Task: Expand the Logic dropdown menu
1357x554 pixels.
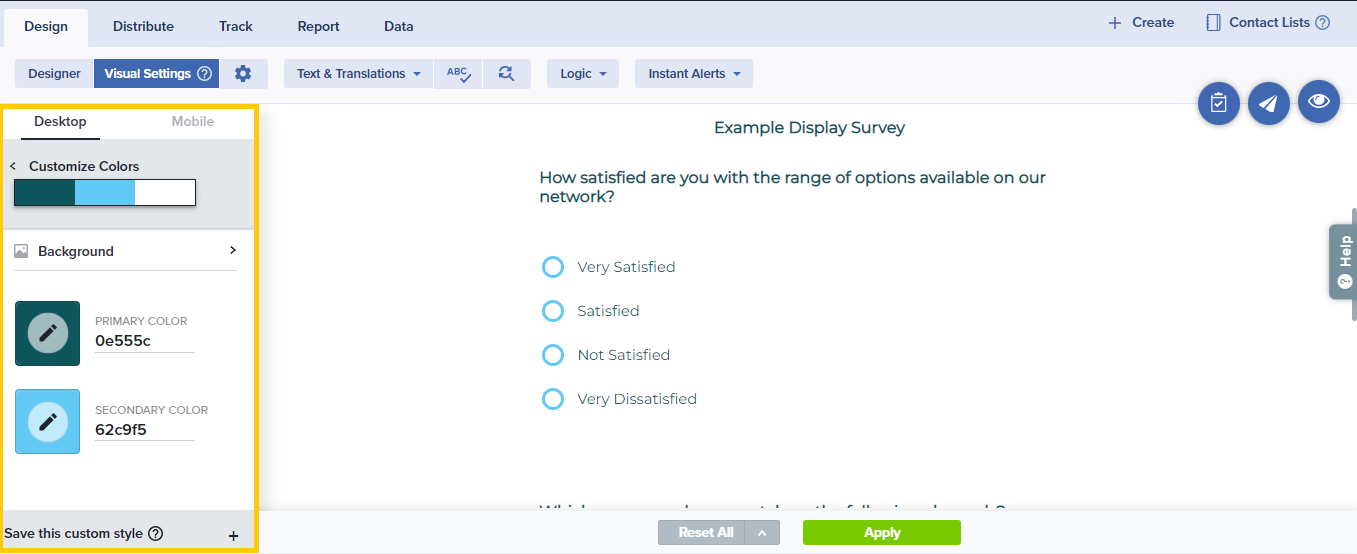Action: [583, 73]
